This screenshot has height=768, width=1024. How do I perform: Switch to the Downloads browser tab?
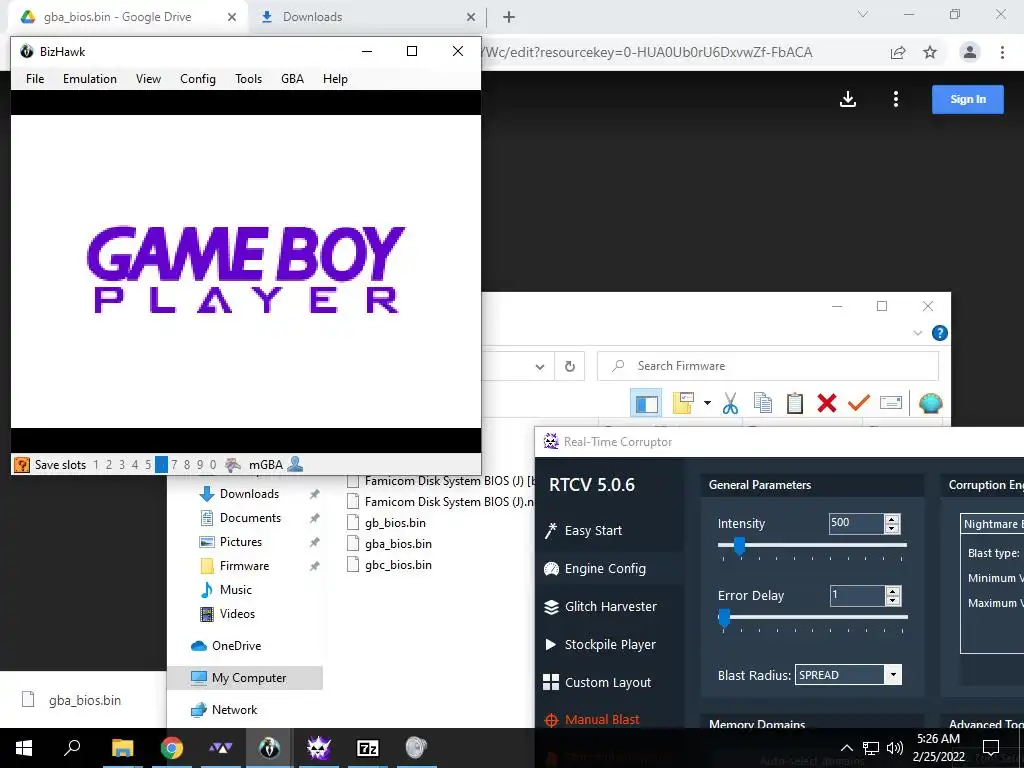[368, 17]
